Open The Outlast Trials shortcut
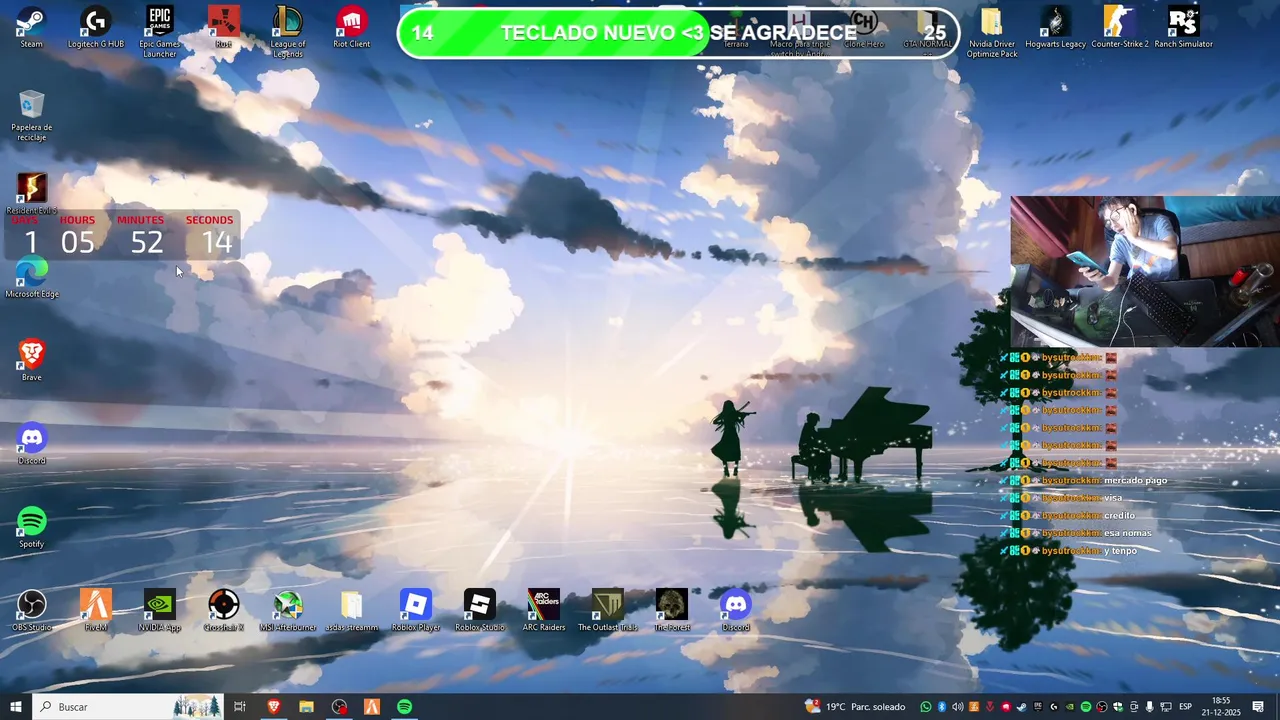This screenshot has width=1280, height=720. (607, 610)
